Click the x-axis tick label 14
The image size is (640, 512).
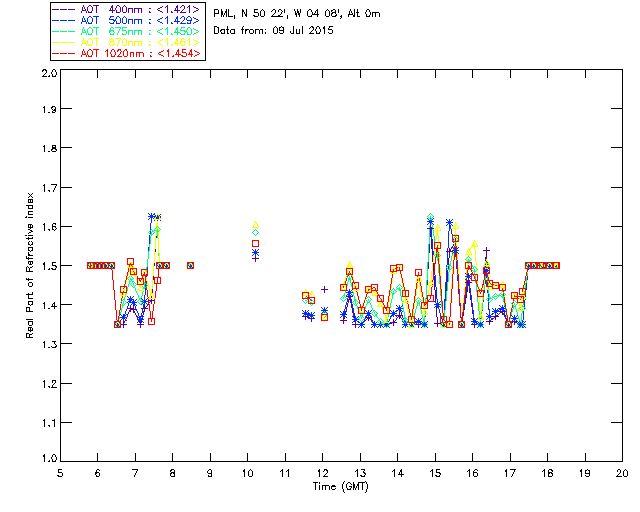pos(398,473)
